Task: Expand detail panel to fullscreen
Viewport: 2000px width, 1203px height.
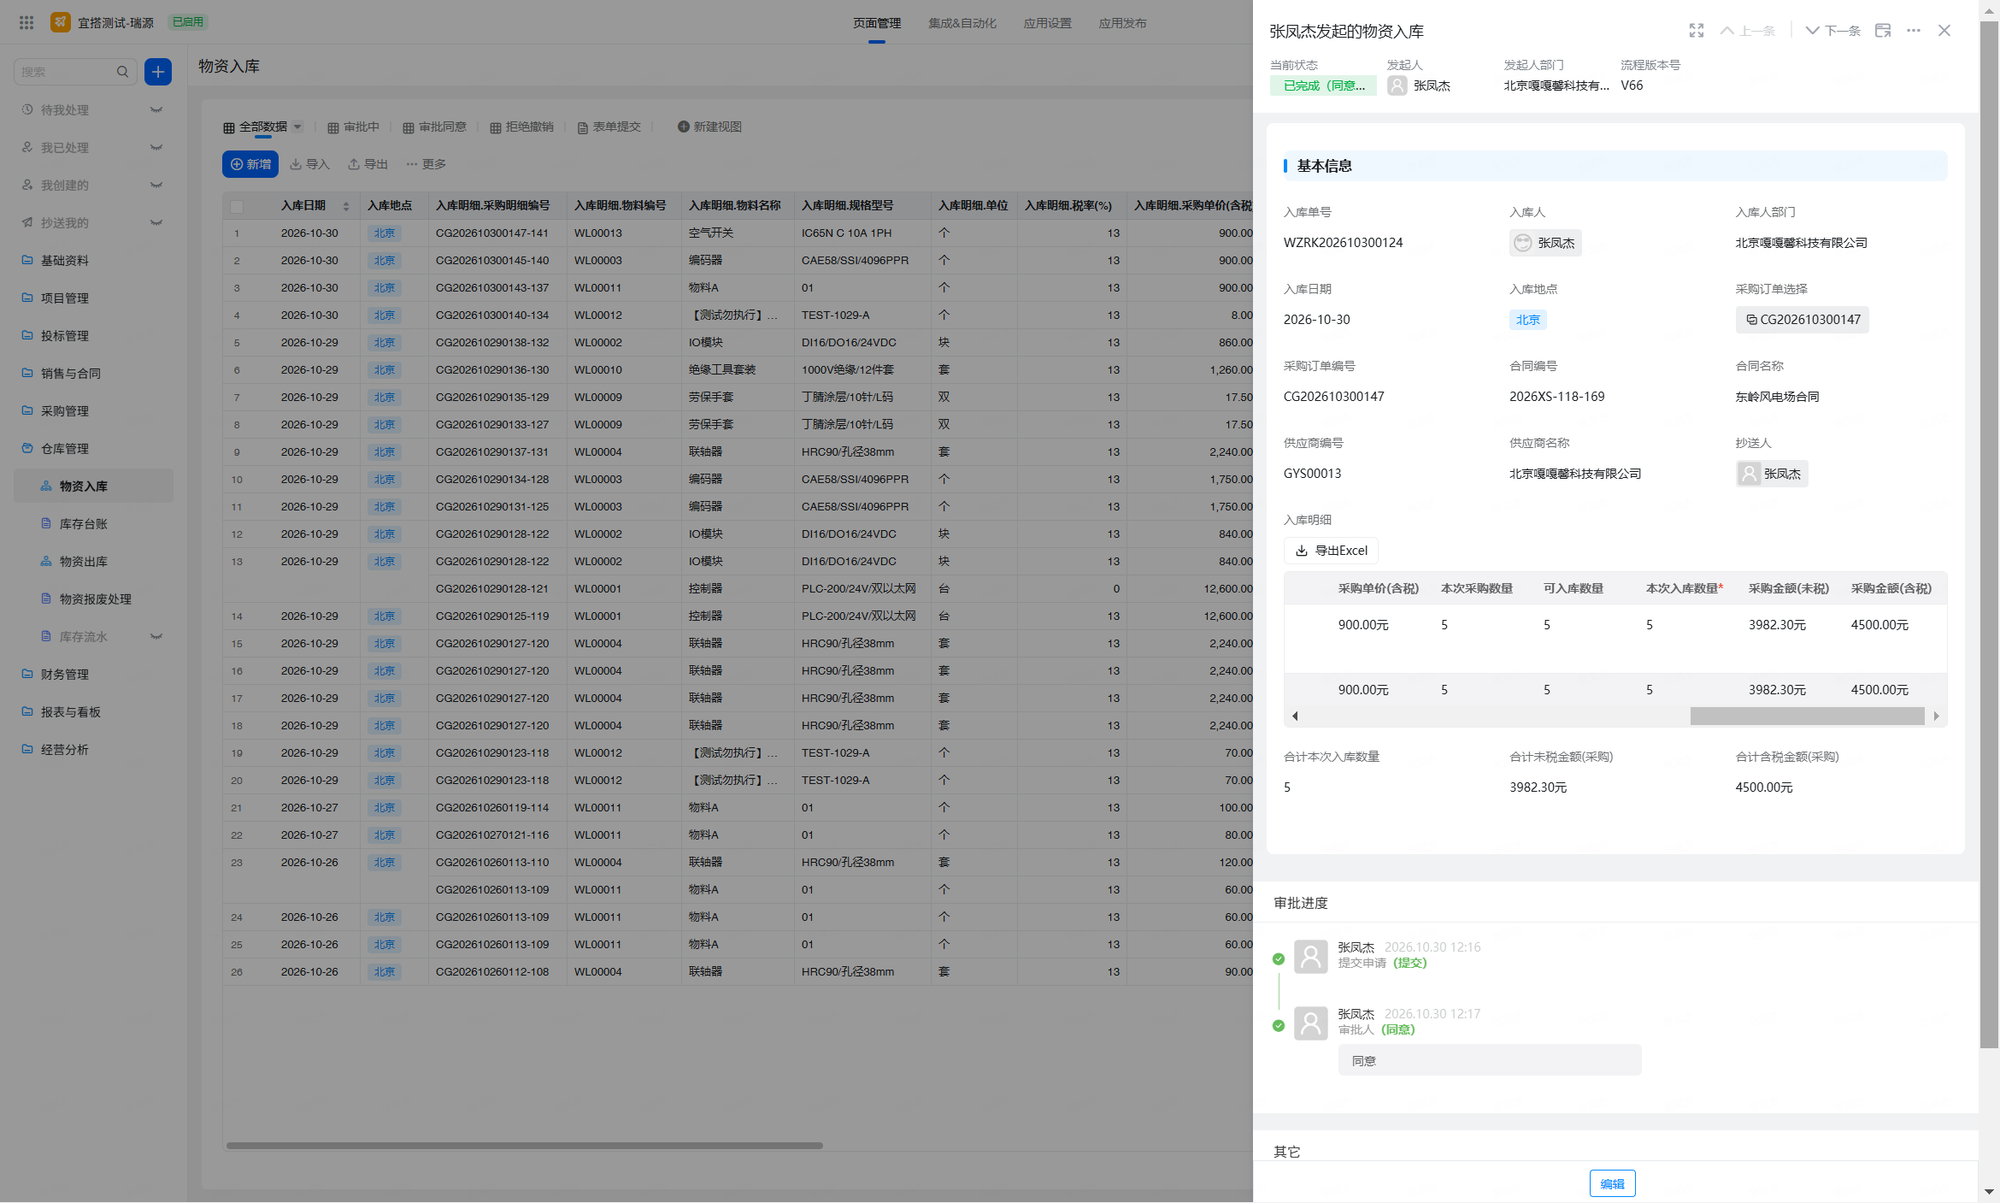Action: 1696,31
